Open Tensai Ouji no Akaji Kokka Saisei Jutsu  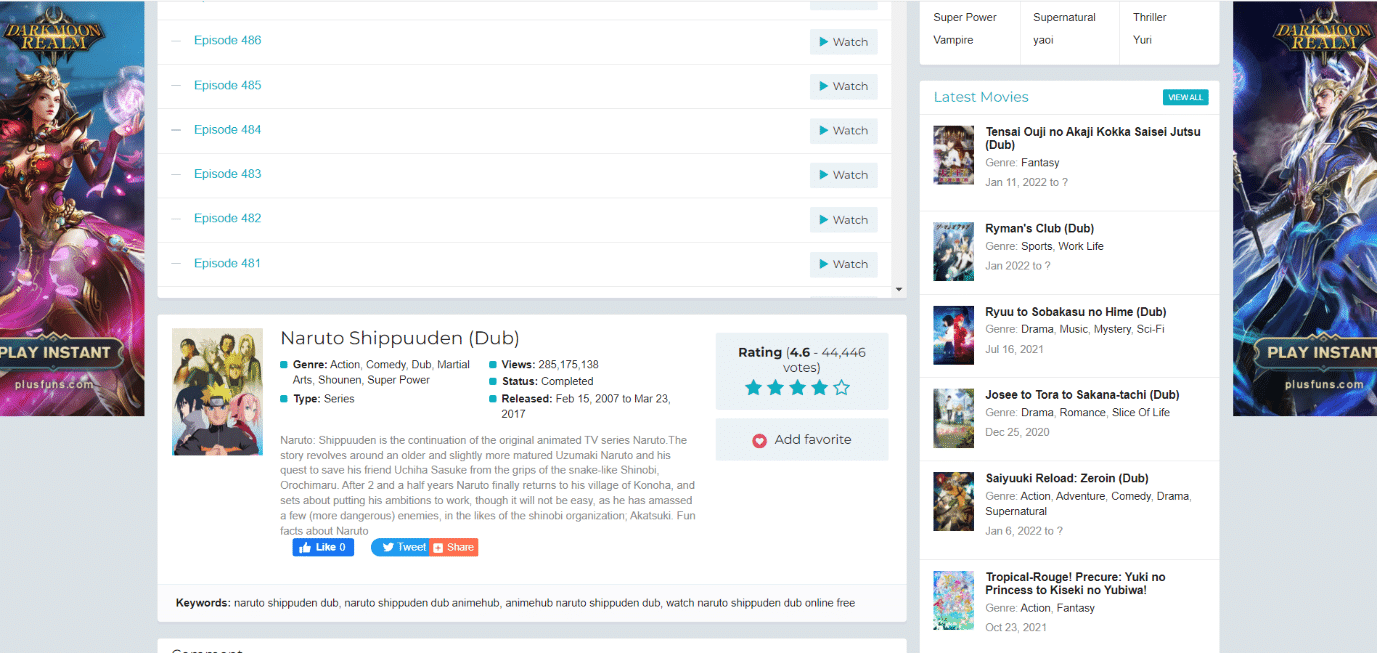coord(1093,138)
